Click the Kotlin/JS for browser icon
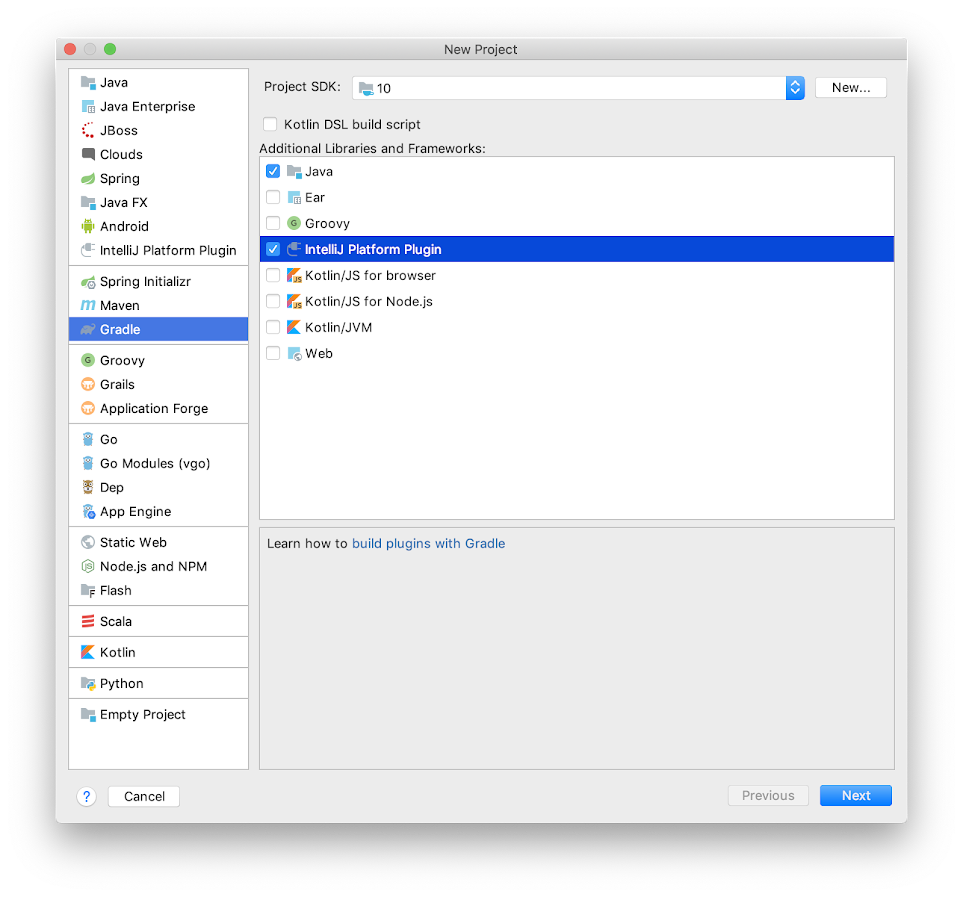This screenshot has height=897, width=963. [x=294, y=275]
